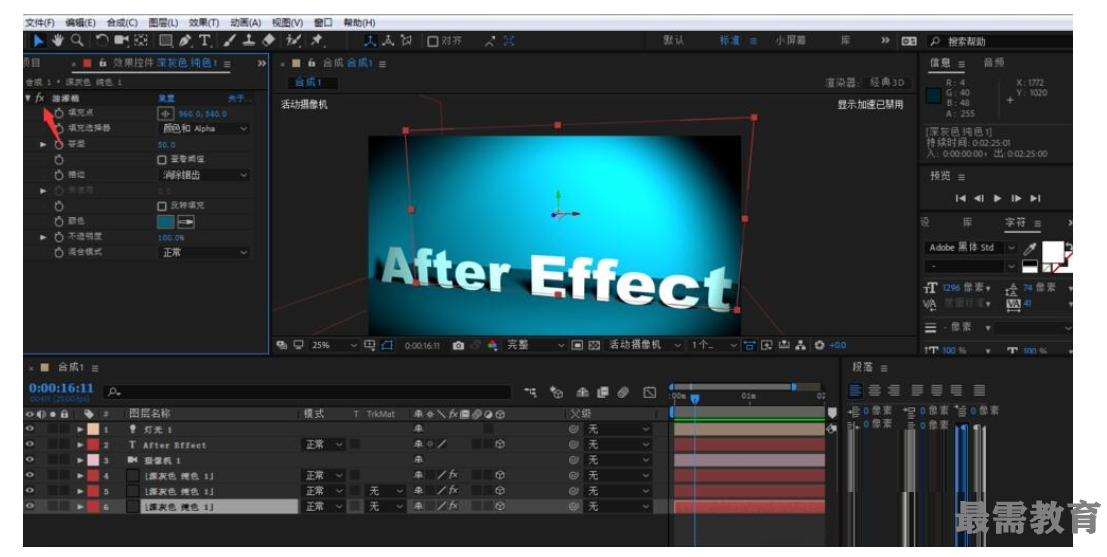
Task: Hide layer 6 eye visibility toggle
Action: click(30, 506)
